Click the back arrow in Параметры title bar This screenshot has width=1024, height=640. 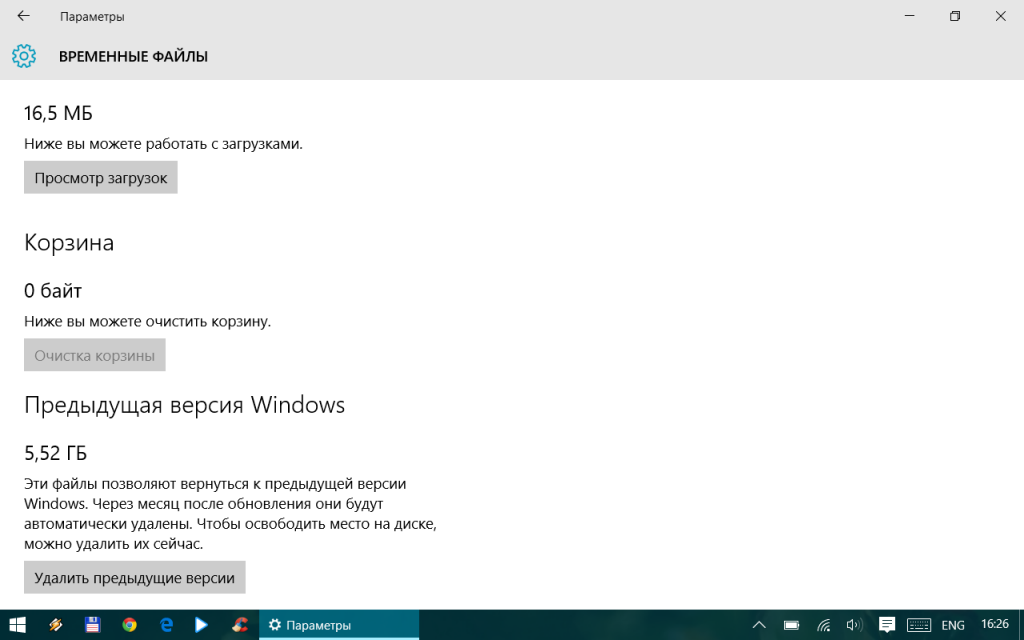[x=22, y=16]
